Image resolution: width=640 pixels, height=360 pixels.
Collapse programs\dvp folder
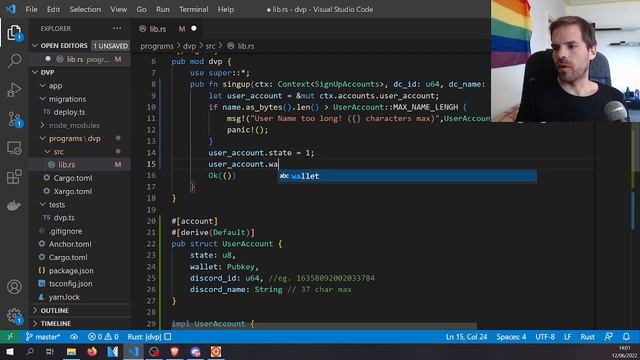click(74, 138)
